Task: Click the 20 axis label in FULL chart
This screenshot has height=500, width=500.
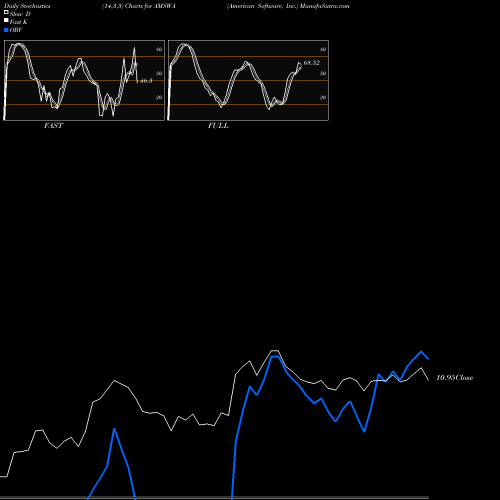Action: pyautogui.click(x=323, y=98)
